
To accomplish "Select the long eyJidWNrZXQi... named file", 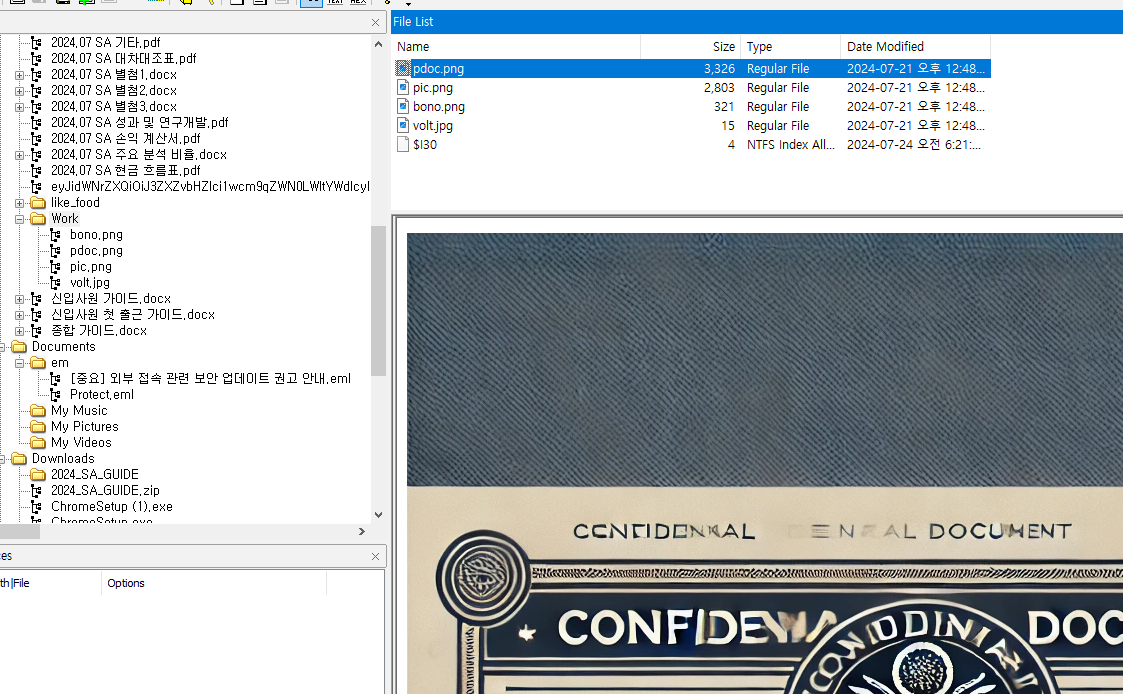I will tap(210, 187).
